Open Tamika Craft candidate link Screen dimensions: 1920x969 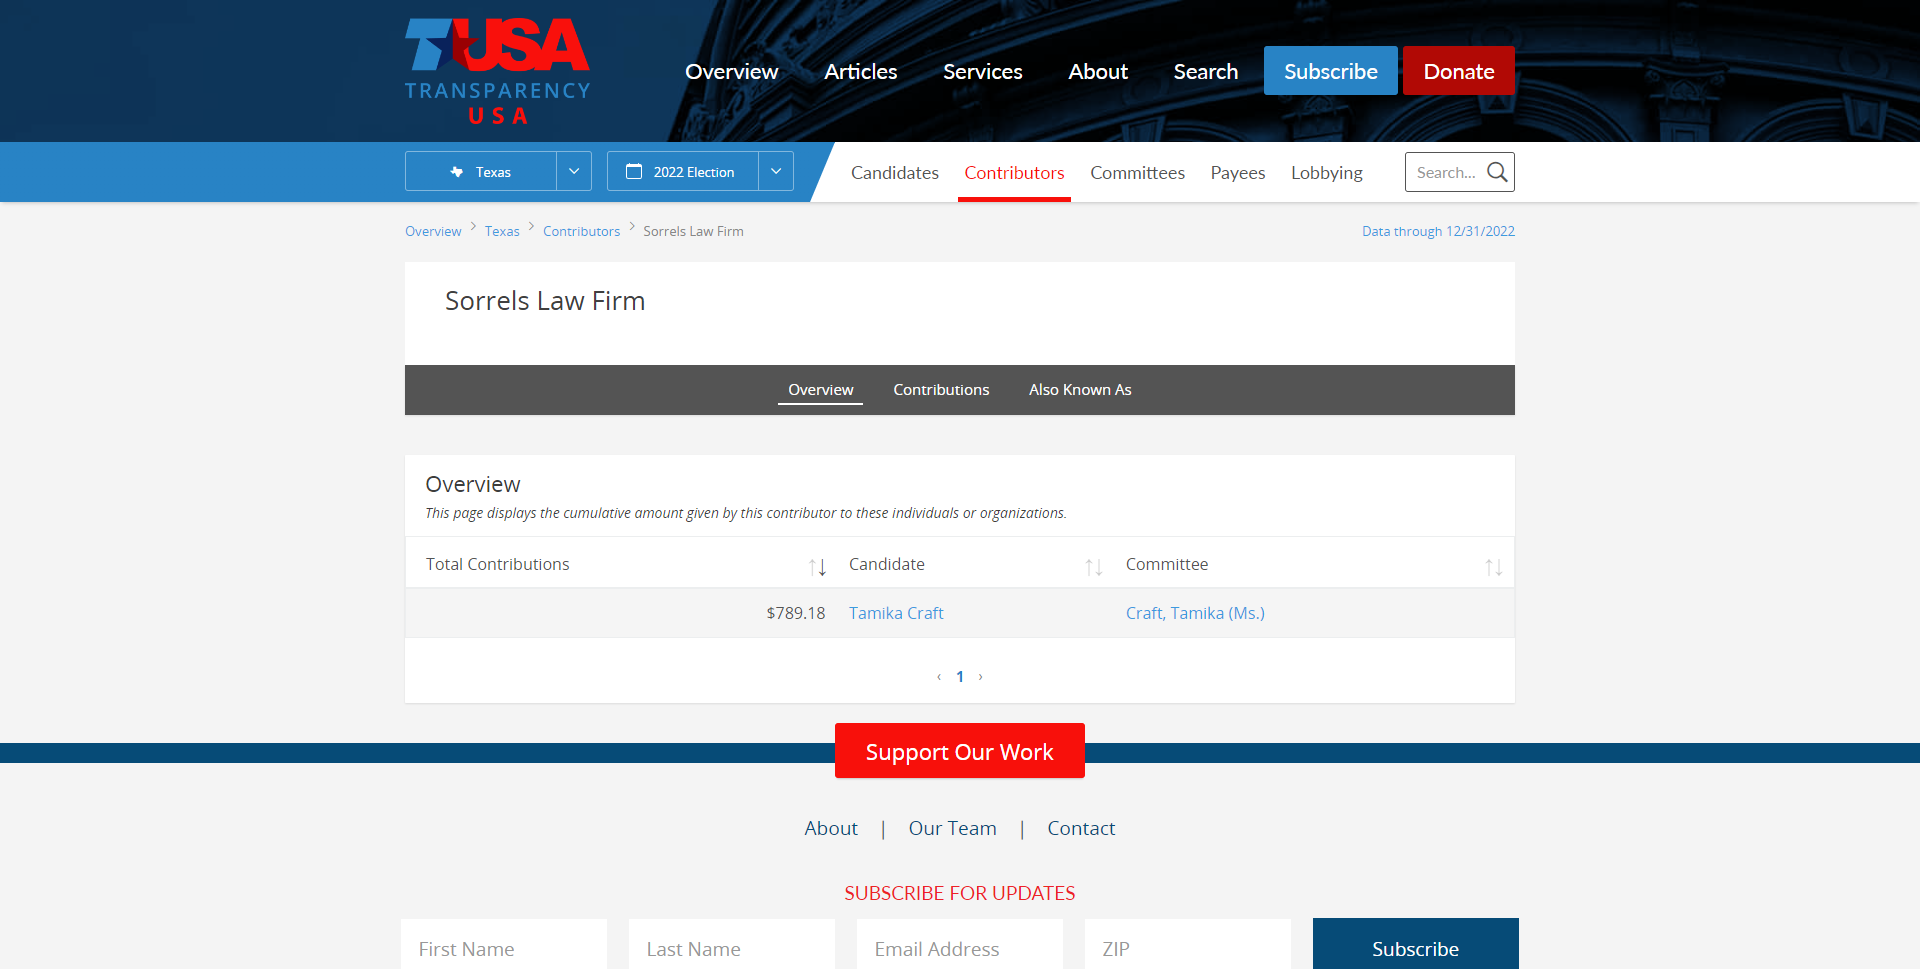896,613
